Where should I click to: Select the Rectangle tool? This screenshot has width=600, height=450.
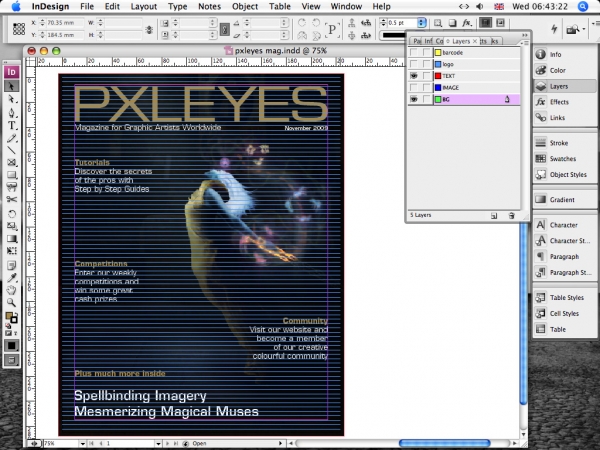pos(11,175)
